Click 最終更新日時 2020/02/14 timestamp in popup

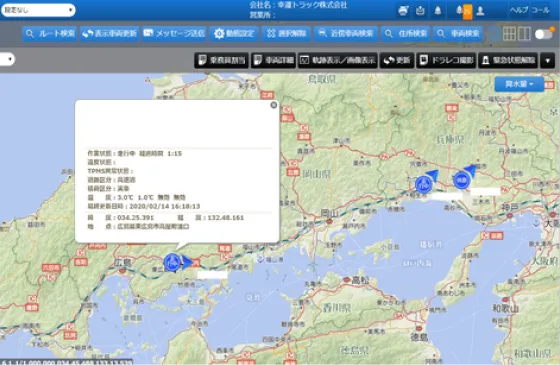(144, 206)
